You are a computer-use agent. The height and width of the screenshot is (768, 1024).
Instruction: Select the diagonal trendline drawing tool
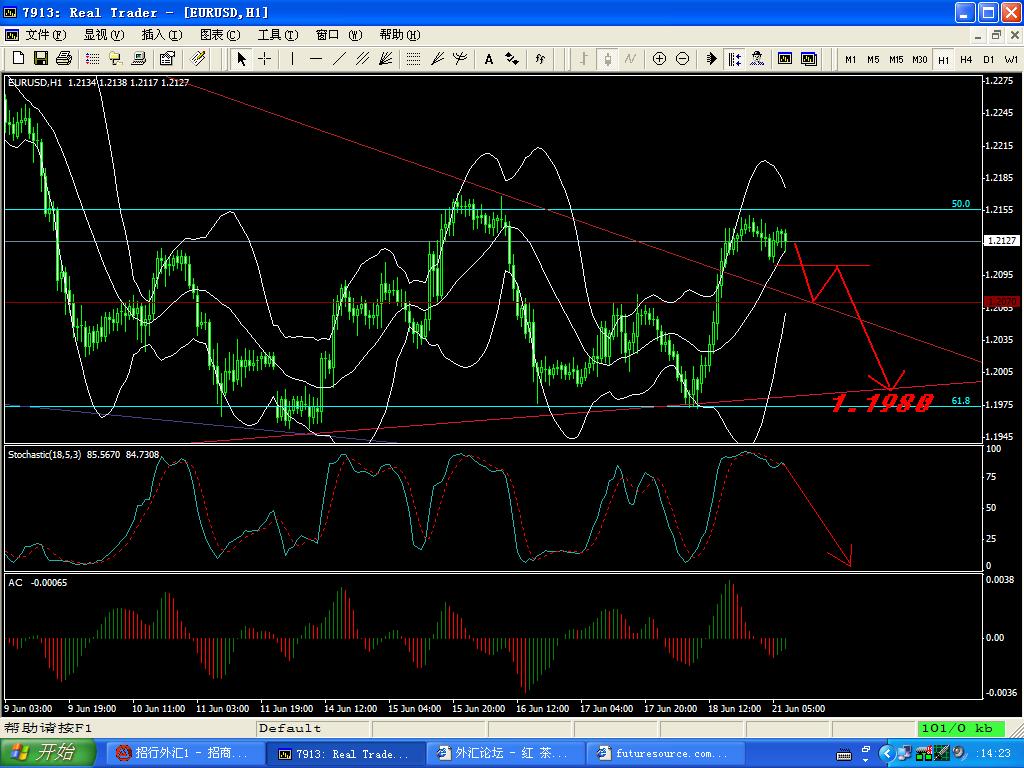339,59
